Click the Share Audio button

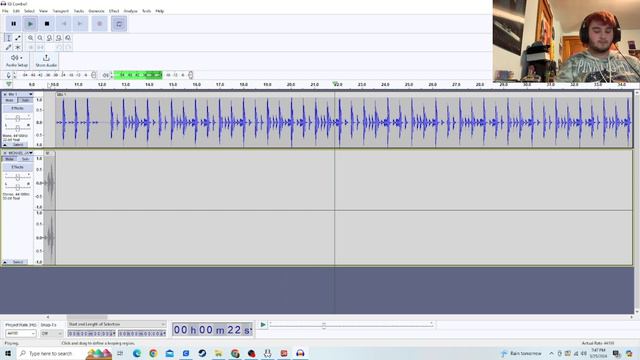[46, 60]
